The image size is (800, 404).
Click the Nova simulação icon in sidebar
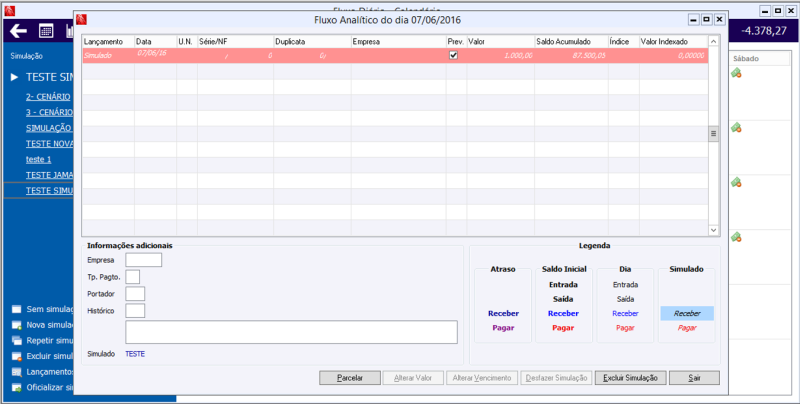[17, 325]
